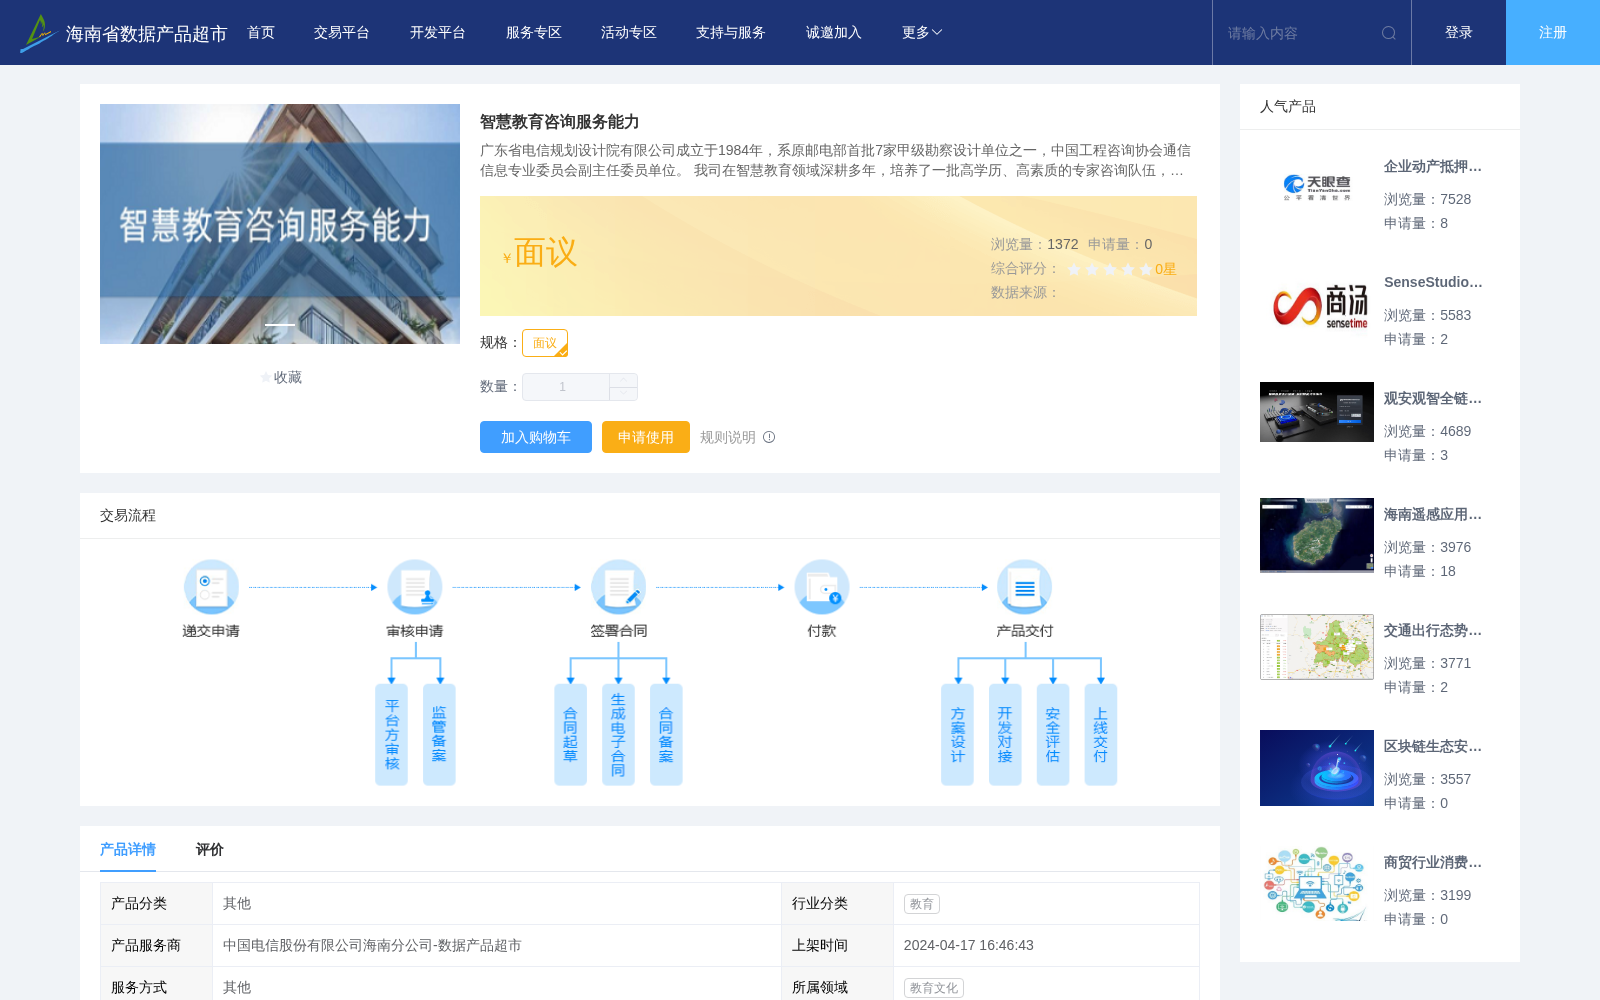Screen dimensions: 1600x1000
Task: Open the 海南遥感应用 map thumbnail
Action: coord(1317,535)
